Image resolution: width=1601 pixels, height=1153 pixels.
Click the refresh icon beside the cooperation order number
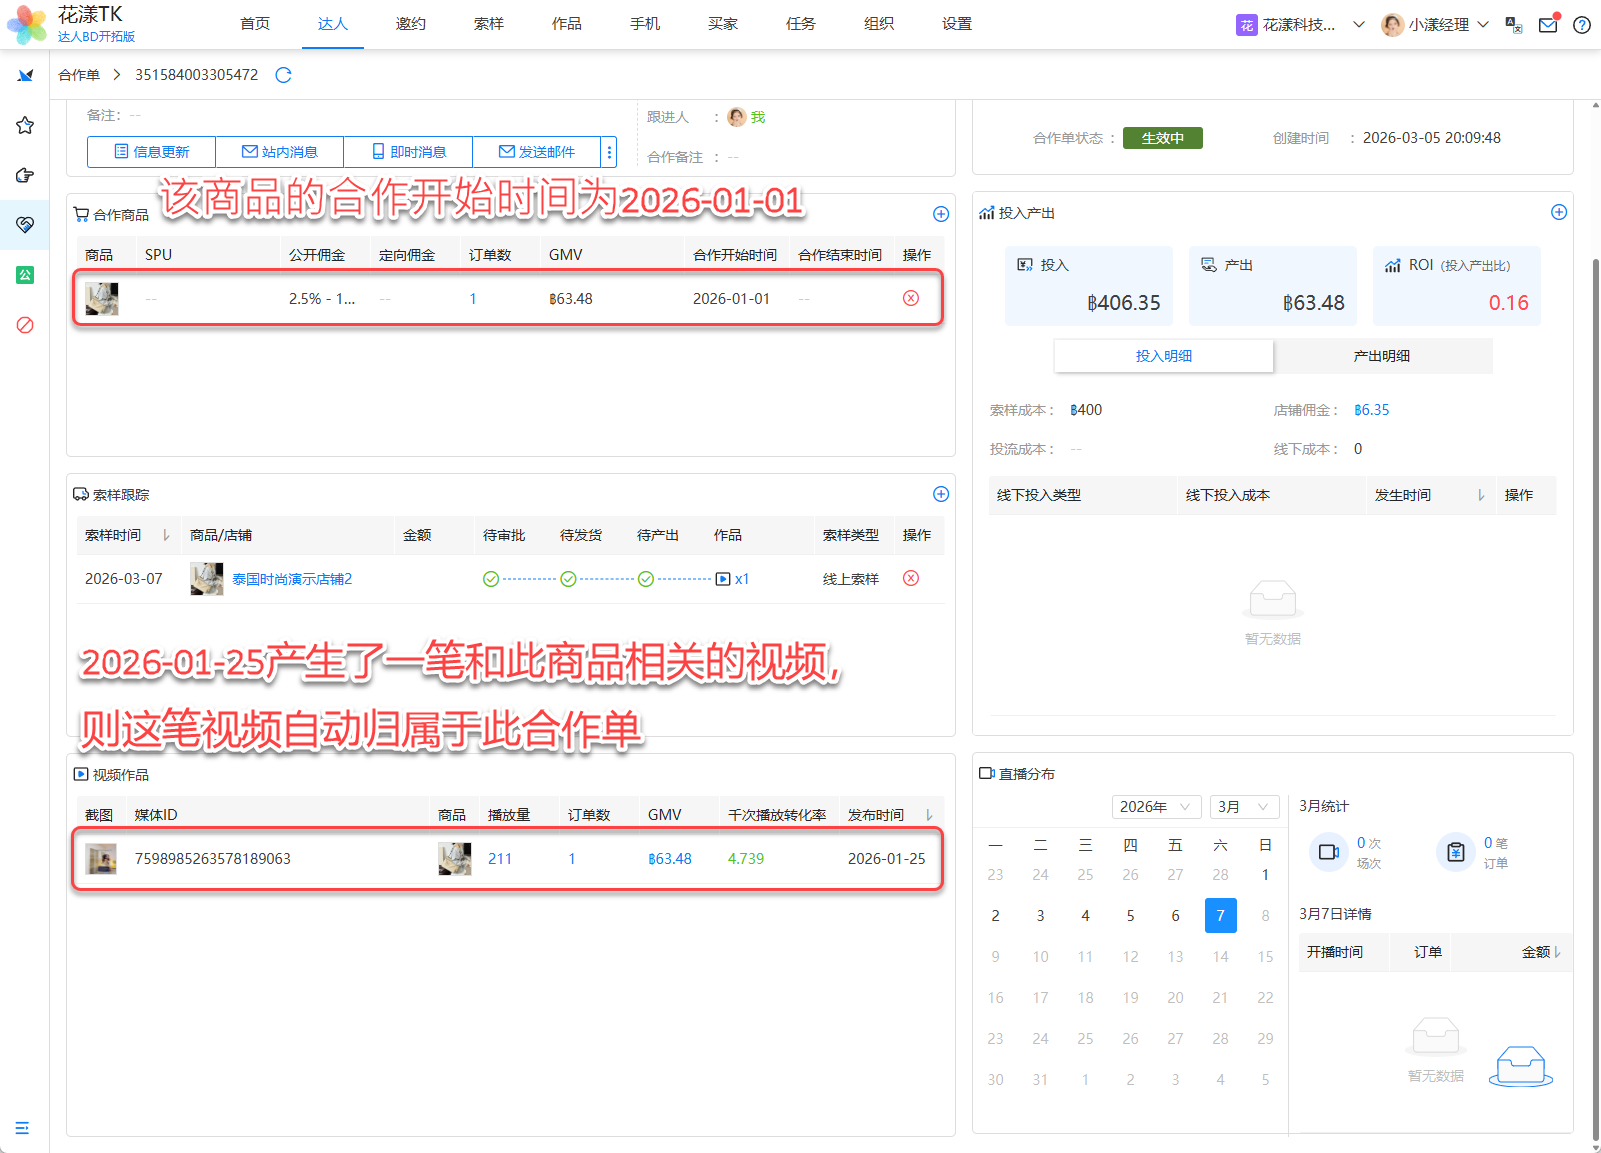pos(283,75)
